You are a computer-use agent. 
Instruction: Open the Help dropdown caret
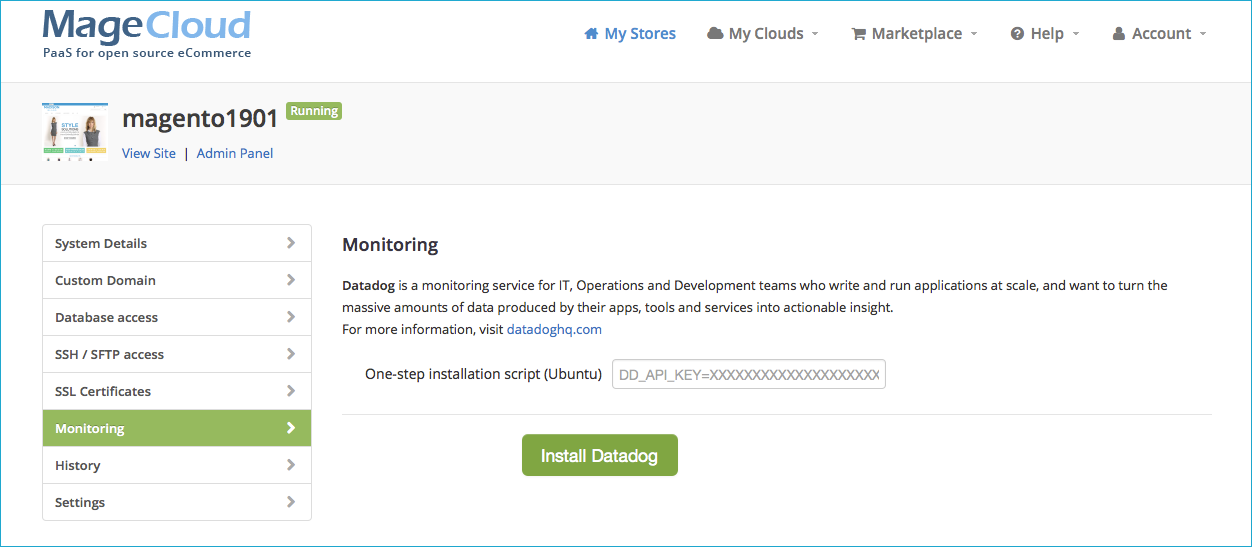point(1076,34)
